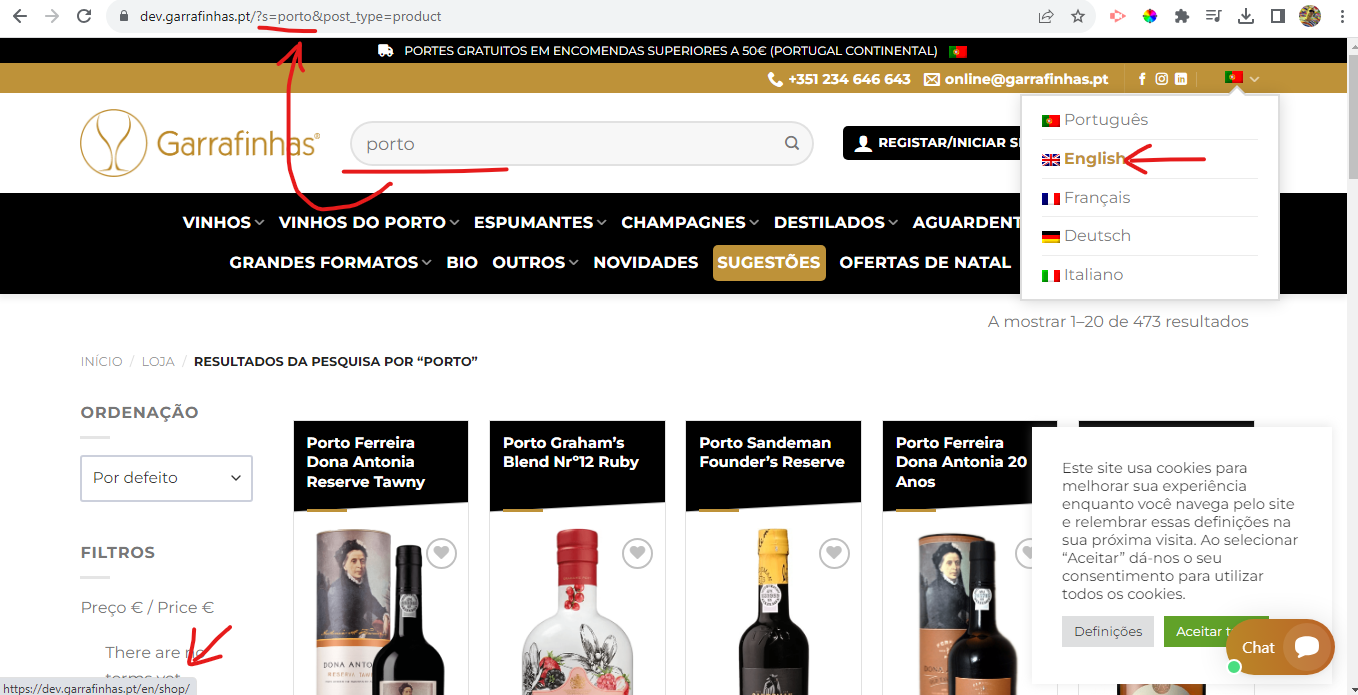The height and width of the screenshot is (695, 1358).
Task: Go to Início in the breadcrumb
Action: click(102, 361)
